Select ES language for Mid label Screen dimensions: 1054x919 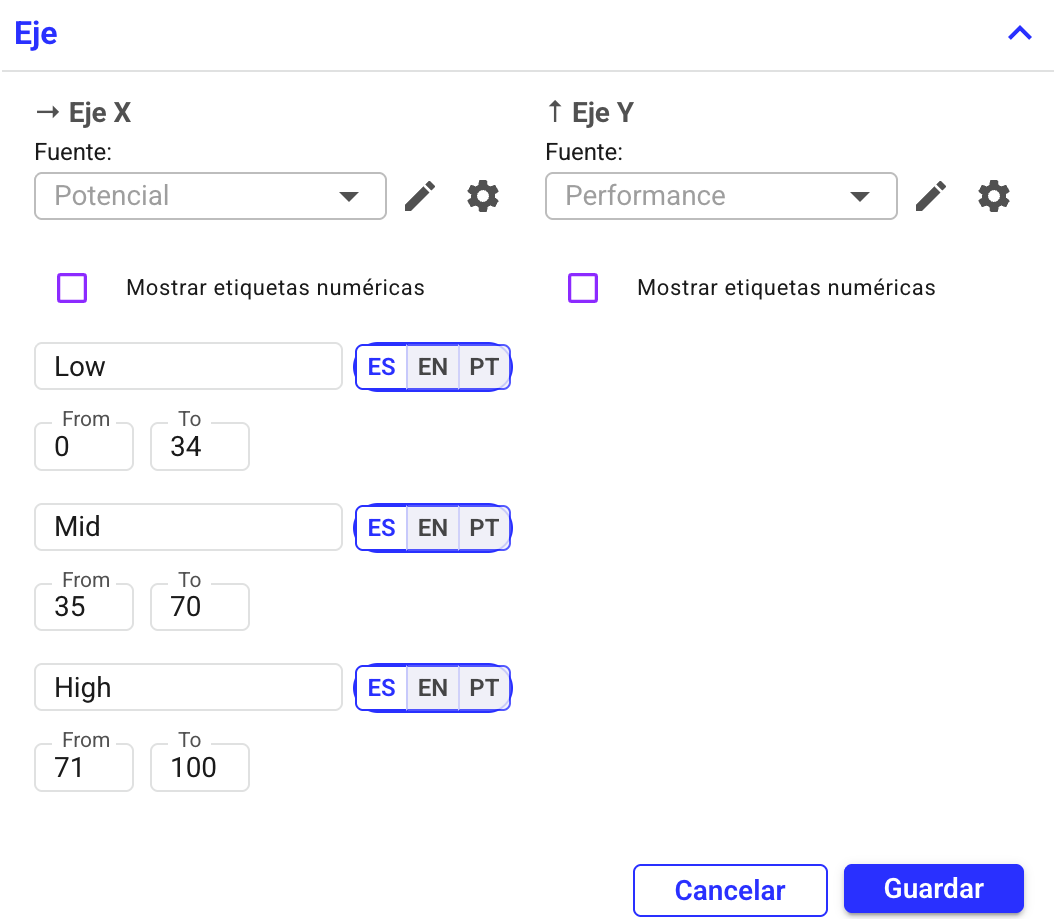[x=382, y=527]
